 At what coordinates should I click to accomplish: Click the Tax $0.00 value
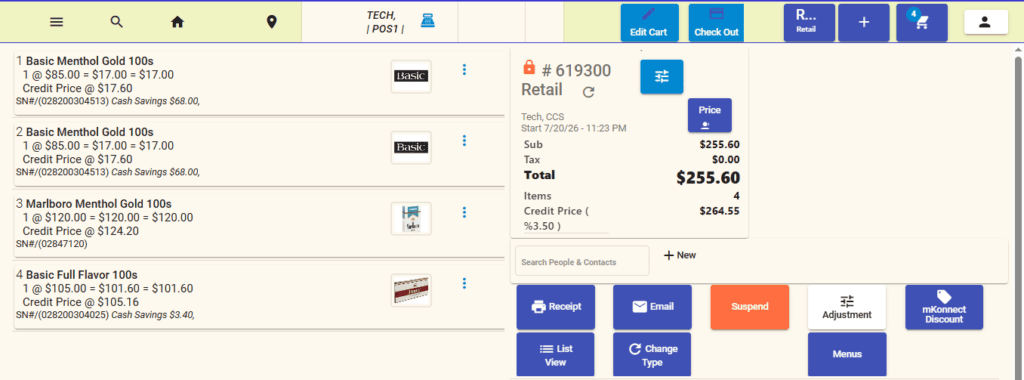pyautogui.click(x=726, y=160)
